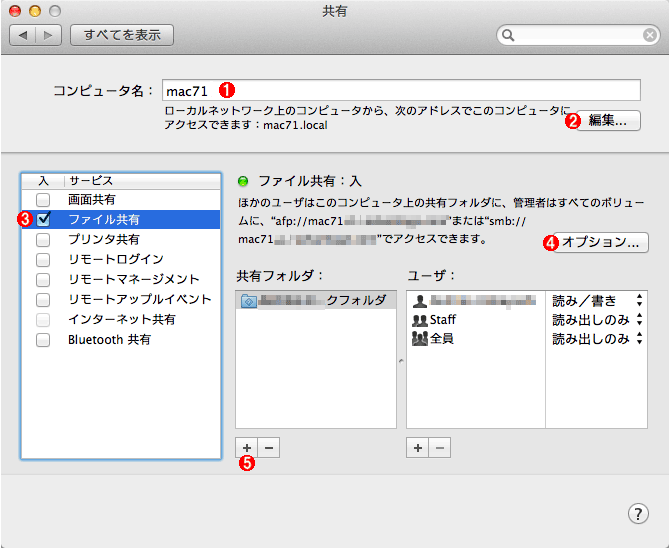Go forward with the right arrow button
Viewport: 669px width, 548px height.
[49, 35]
